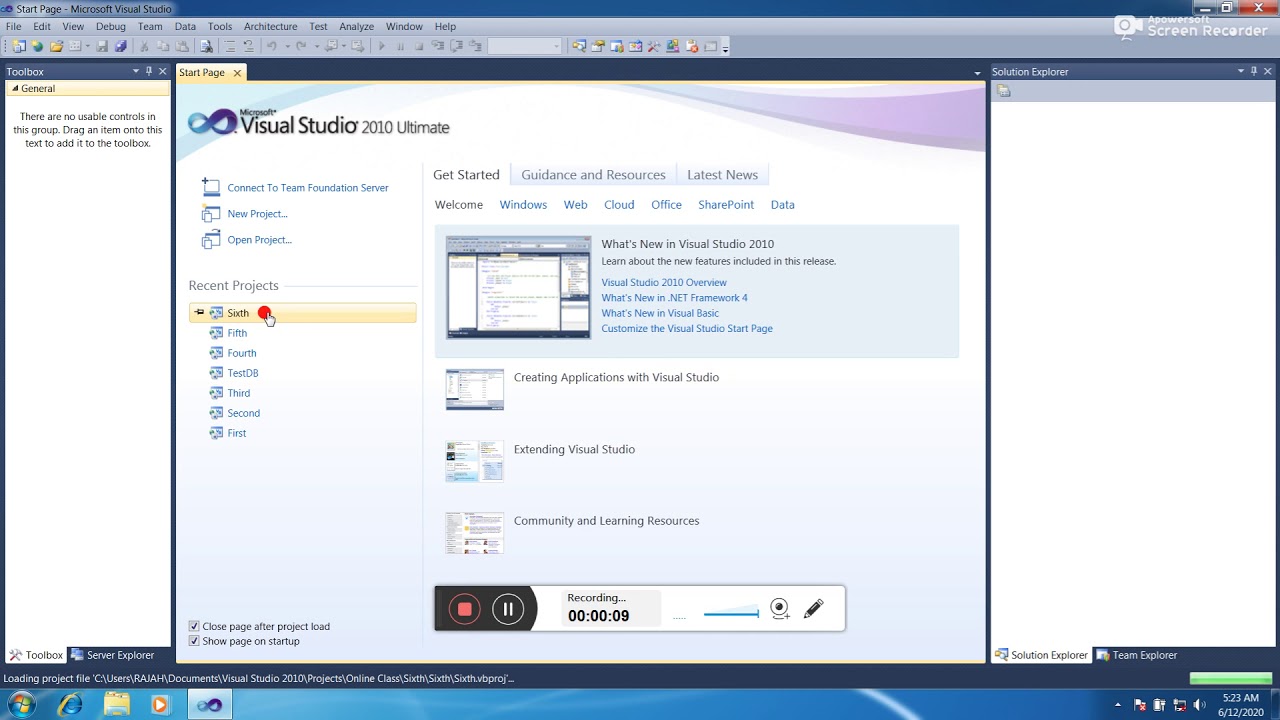Viewport: 1280px width, 720px height.
Task: Open the Solution Explorer window position dropdown
Action: click(1241, 71)
